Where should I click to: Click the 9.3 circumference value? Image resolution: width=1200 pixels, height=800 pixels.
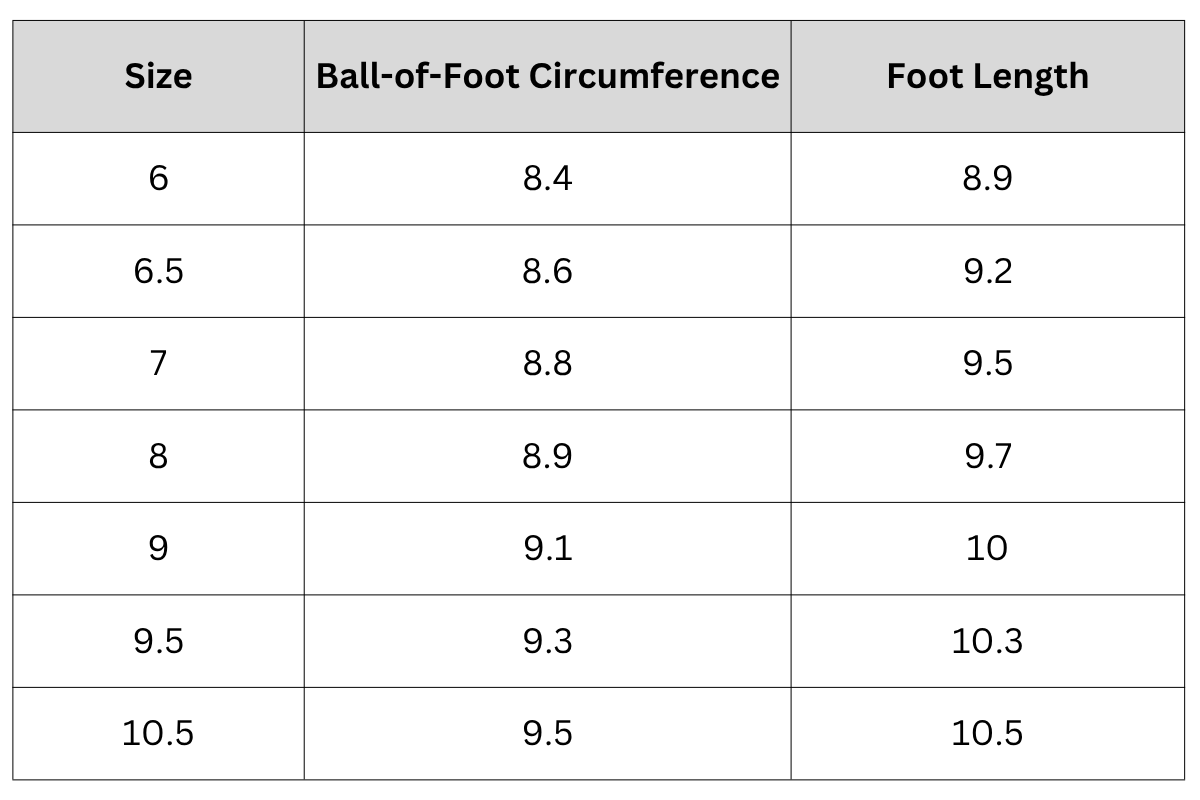547,641
